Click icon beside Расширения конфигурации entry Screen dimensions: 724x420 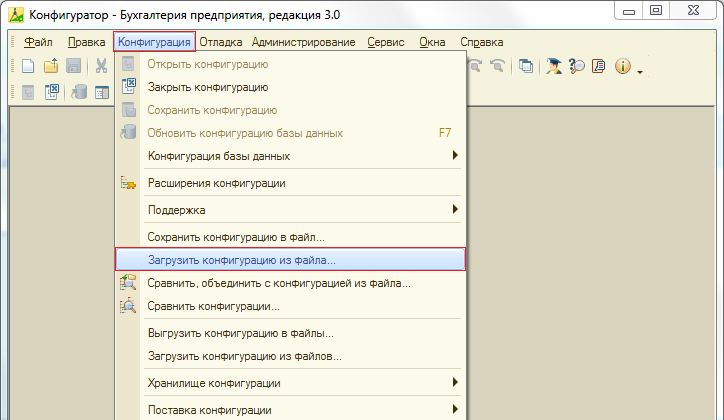128,183
